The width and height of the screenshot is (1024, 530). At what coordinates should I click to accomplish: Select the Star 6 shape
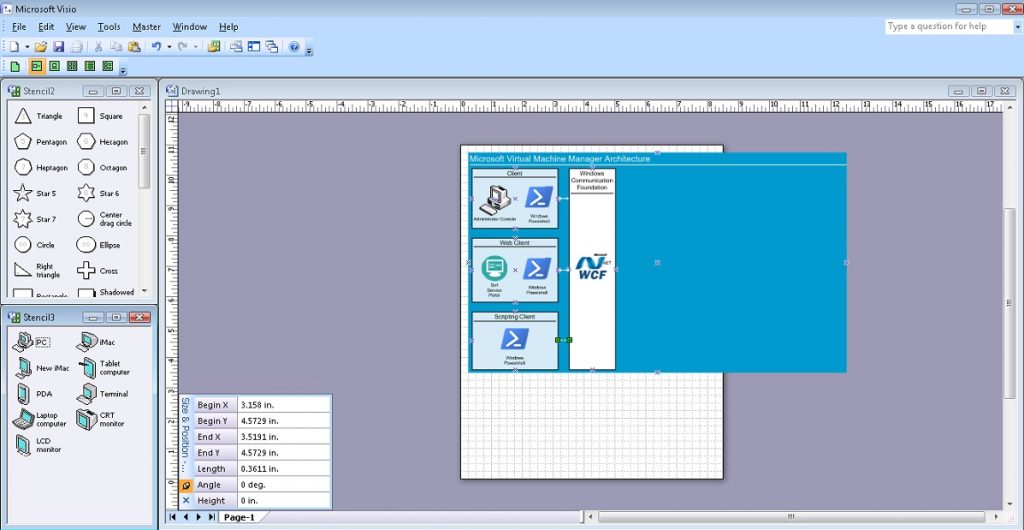pyautogui.click(x=98, y=193)
